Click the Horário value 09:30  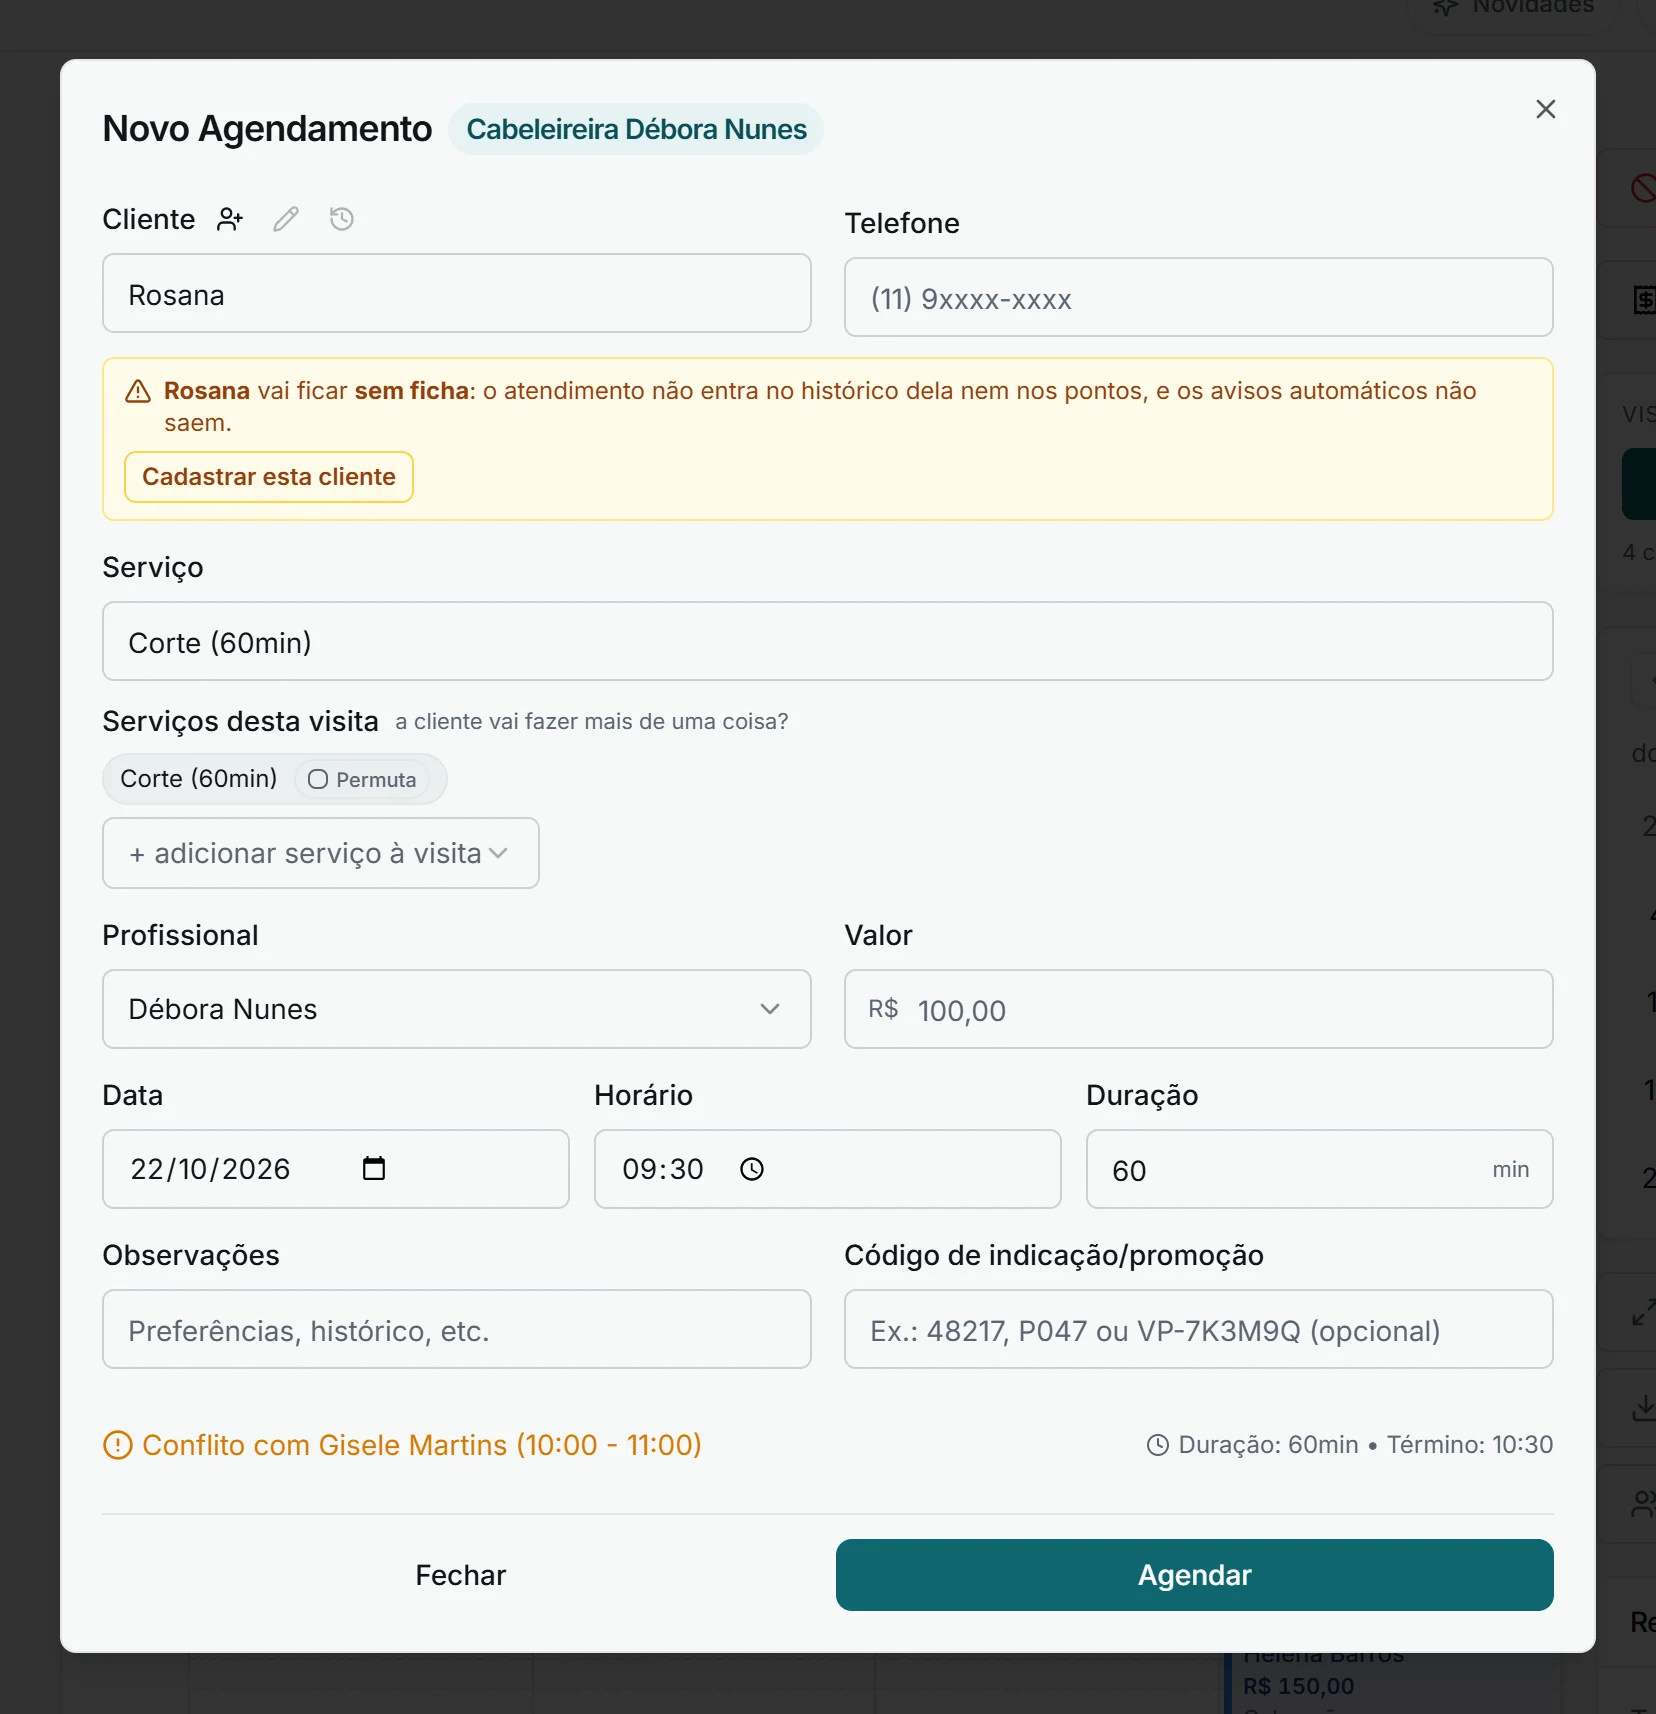tap(663, 1169)
